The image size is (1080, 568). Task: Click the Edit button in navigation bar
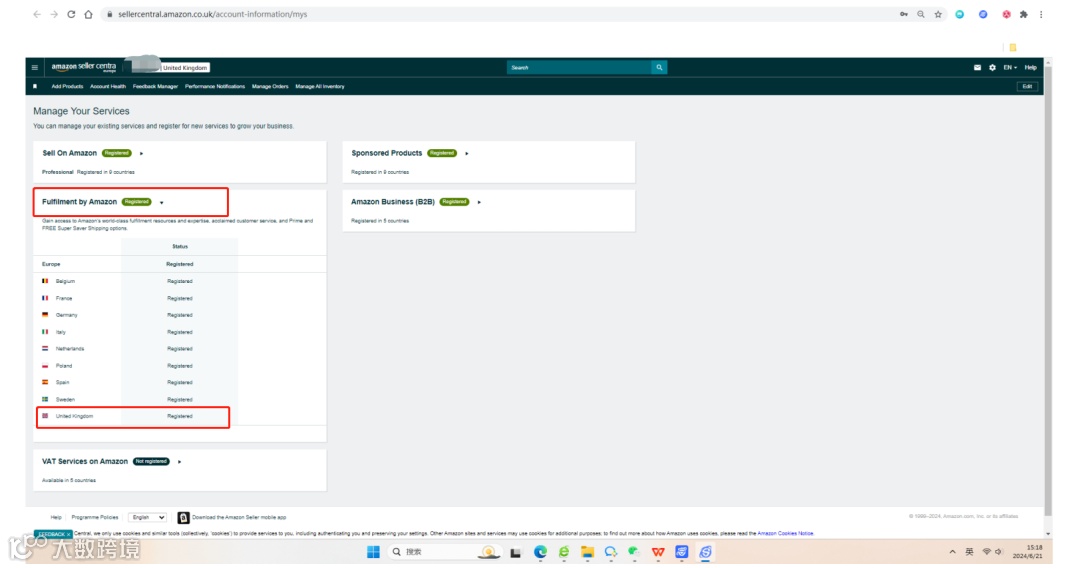point(1027,86)
